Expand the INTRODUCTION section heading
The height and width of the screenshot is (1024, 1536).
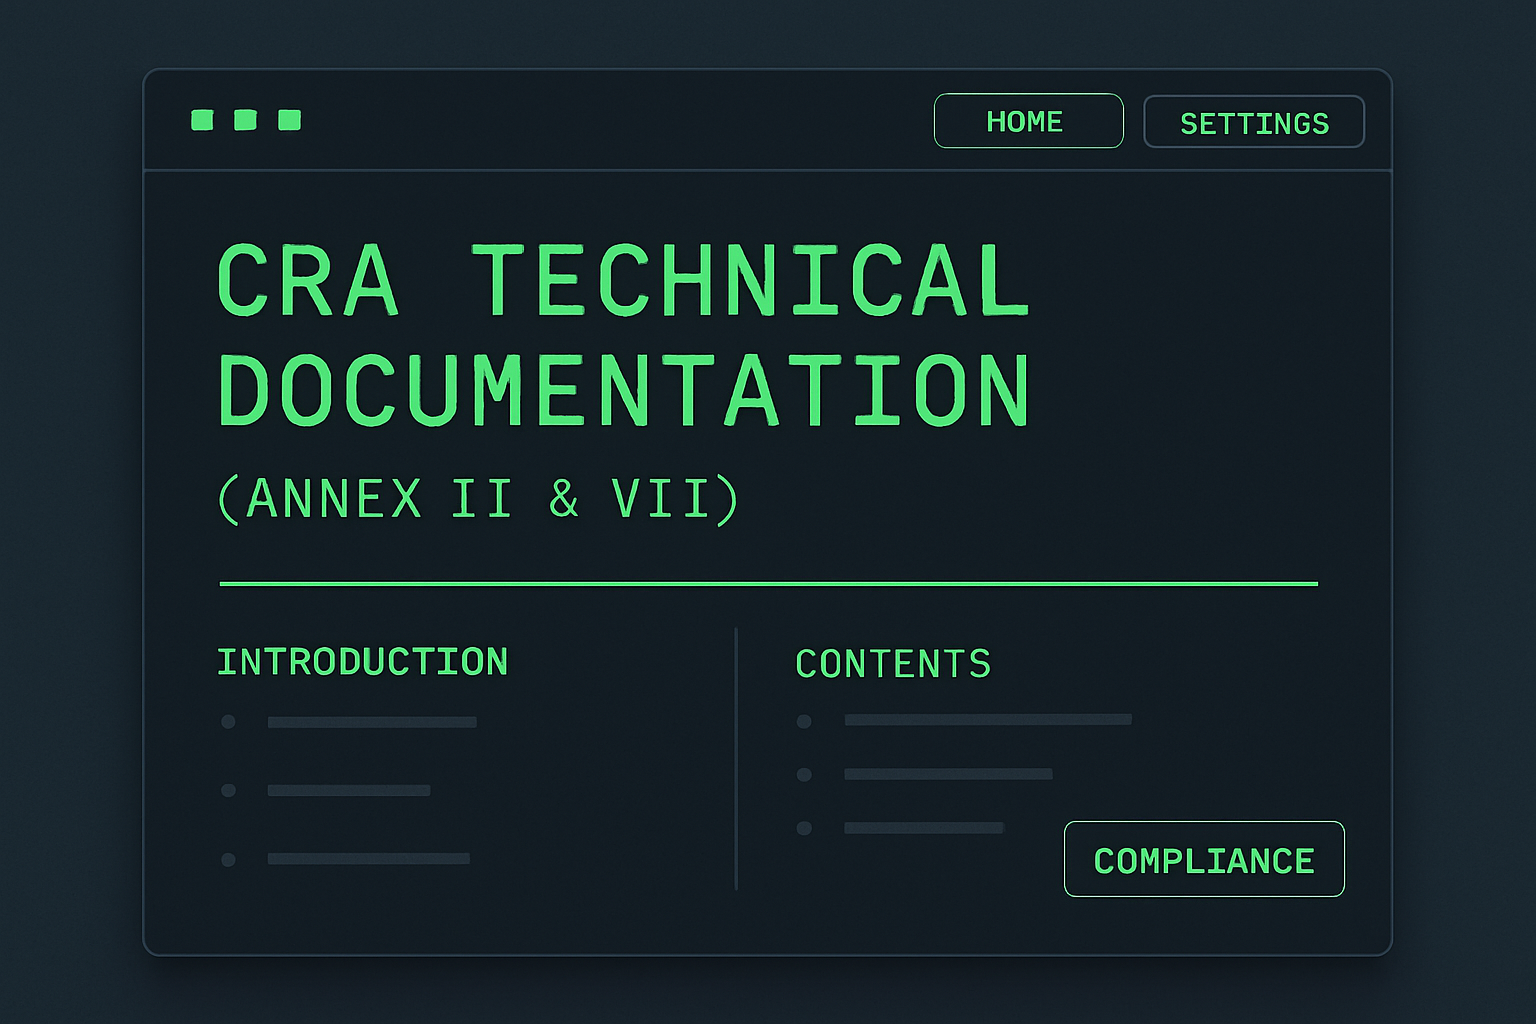point(364,660)
